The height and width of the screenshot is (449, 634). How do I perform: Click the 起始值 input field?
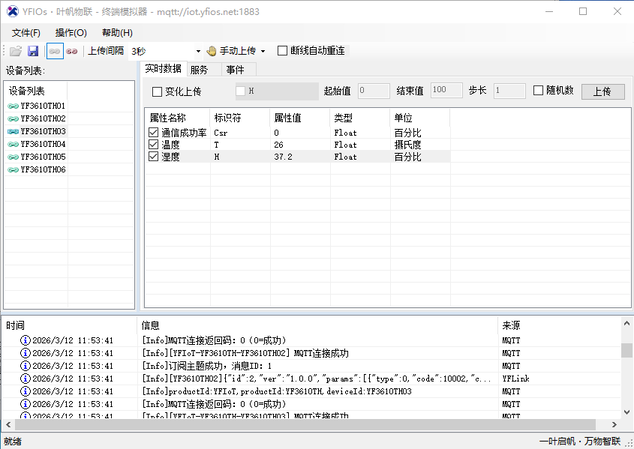click(374, 91)
